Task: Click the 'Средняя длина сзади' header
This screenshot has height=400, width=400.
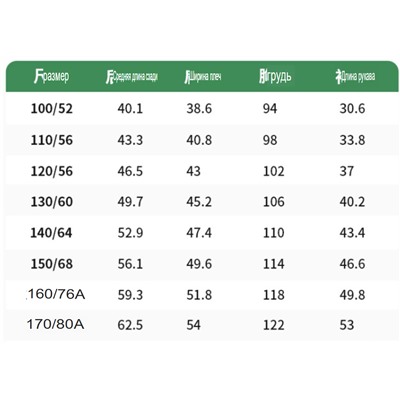Action: coord(132,77)
